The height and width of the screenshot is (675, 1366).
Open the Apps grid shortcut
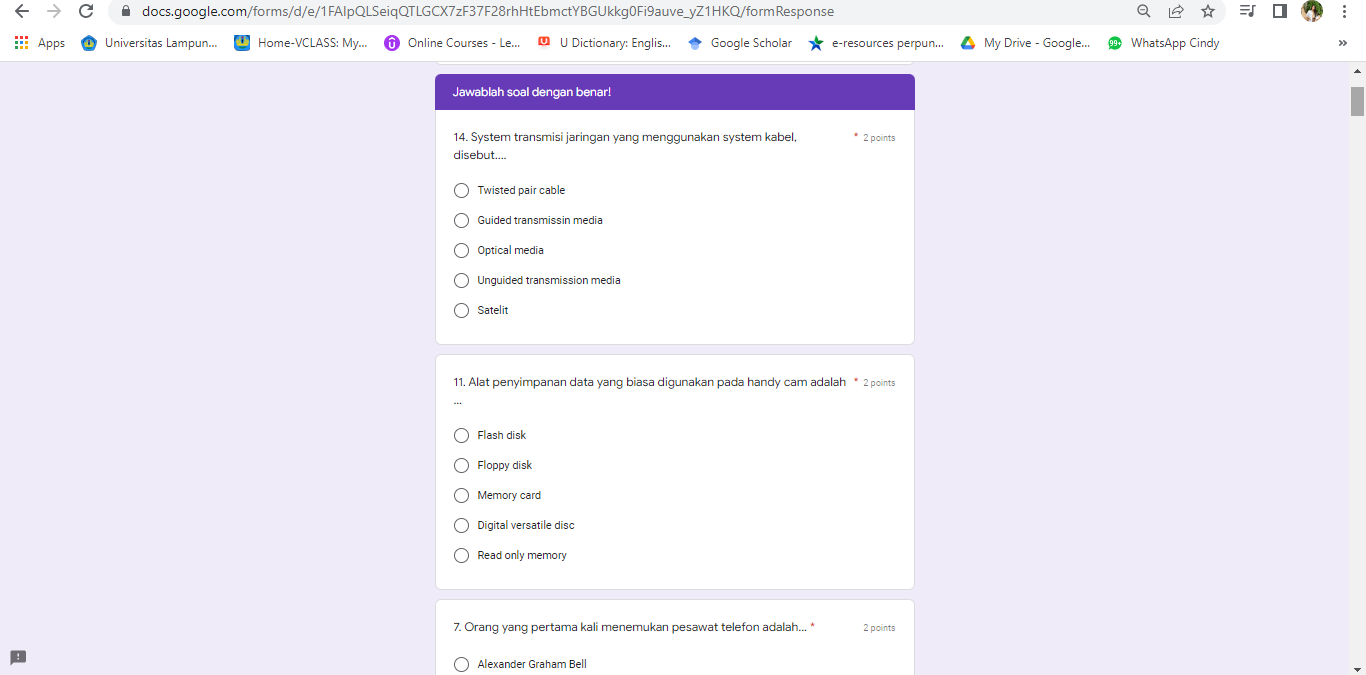coord(40,43)
